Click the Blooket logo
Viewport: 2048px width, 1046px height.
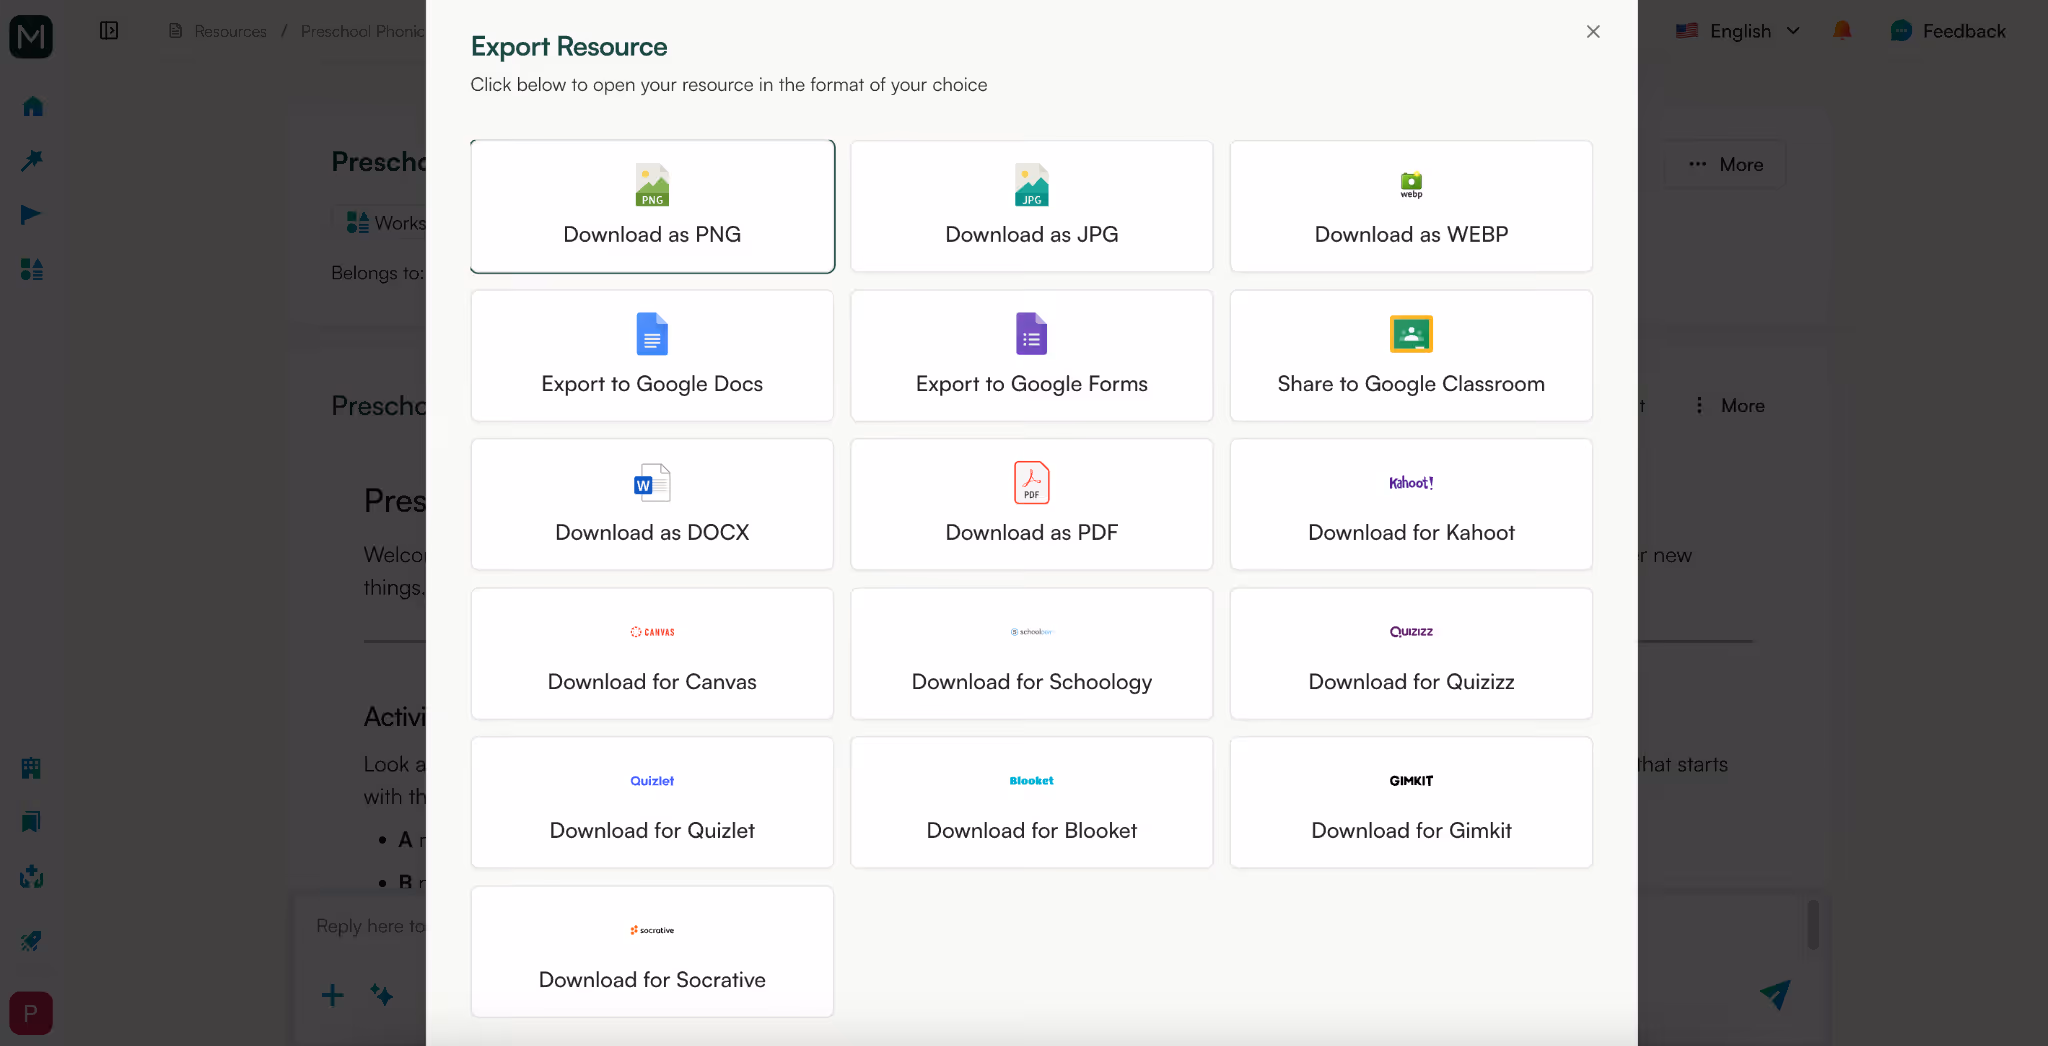tap(1031, 781)
